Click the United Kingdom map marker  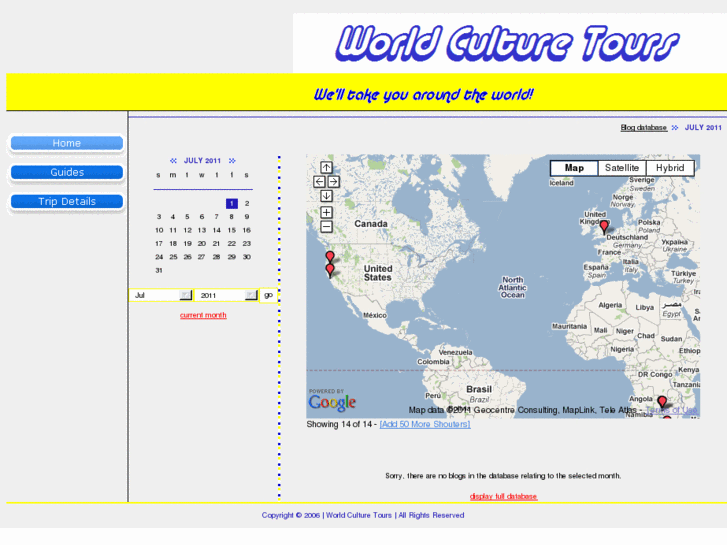click(x=604, y=227)
